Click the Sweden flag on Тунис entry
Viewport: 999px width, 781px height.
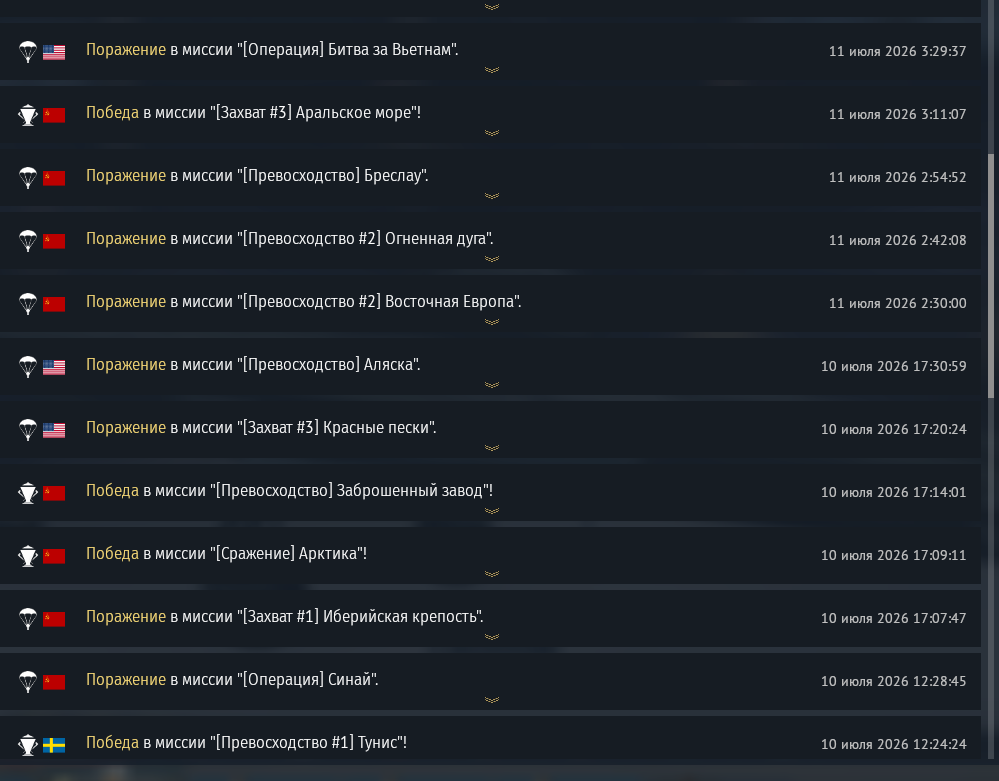pos(54,745)
